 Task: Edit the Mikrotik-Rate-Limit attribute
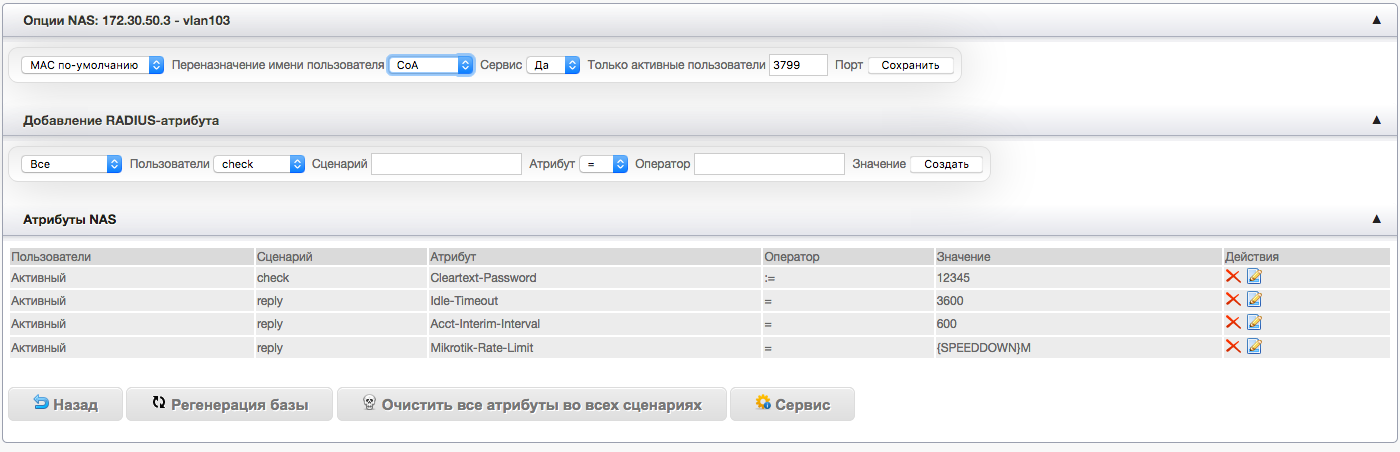[x=1254, y=347]
